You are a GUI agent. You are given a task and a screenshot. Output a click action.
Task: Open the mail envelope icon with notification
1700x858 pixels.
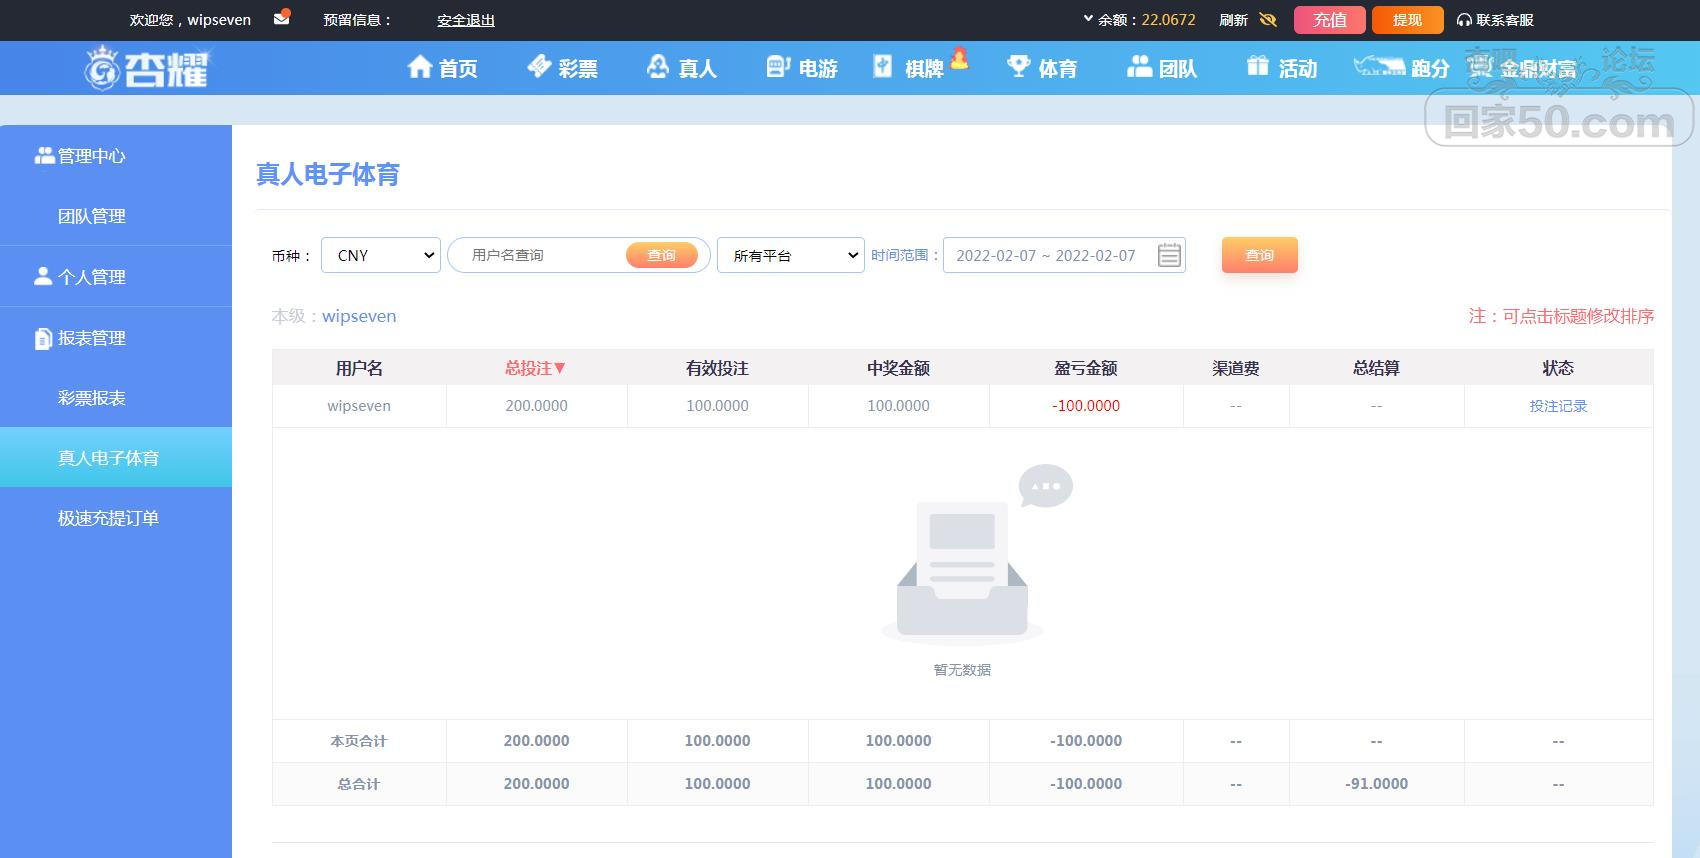pyautogui.click(x=282, y=17)
